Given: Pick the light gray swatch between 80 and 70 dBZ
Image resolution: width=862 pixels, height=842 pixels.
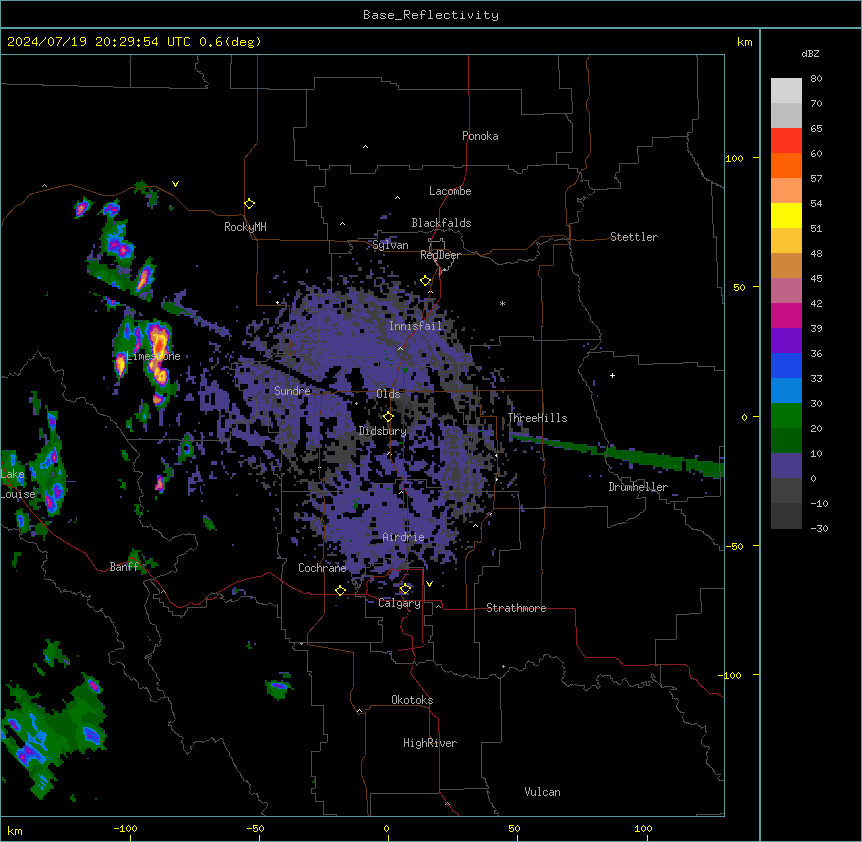Looking at the screenshot, I should tap(786, 91).
